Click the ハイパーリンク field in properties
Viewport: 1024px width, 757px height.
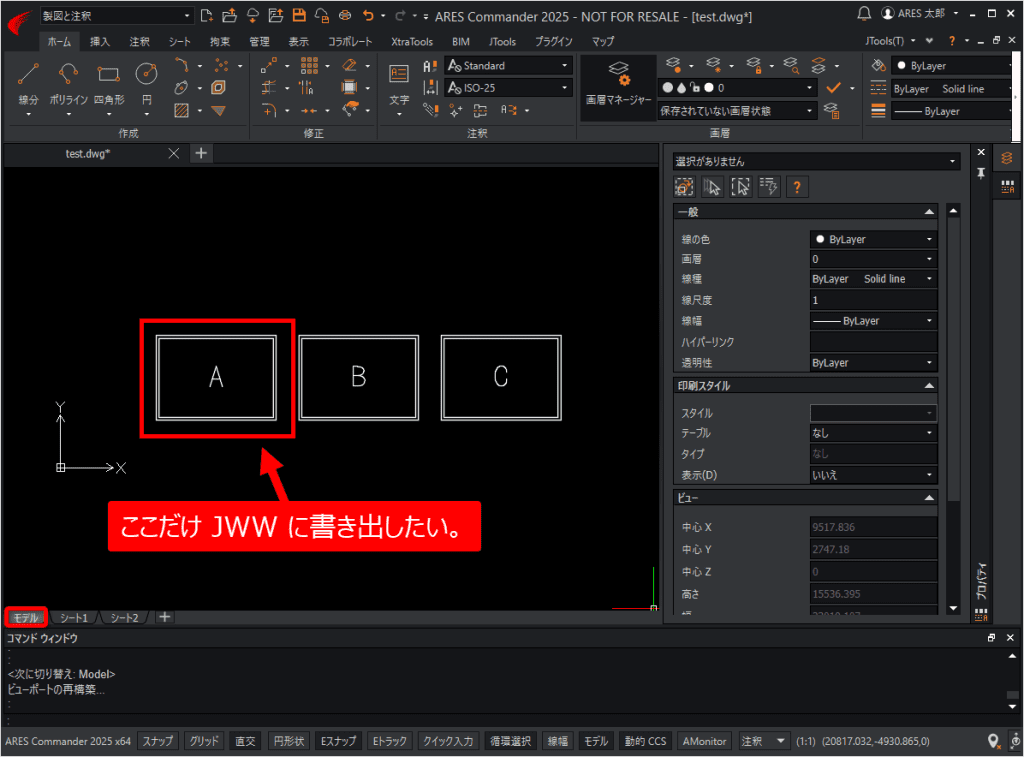pyautogui.click(x=873, y=342)
